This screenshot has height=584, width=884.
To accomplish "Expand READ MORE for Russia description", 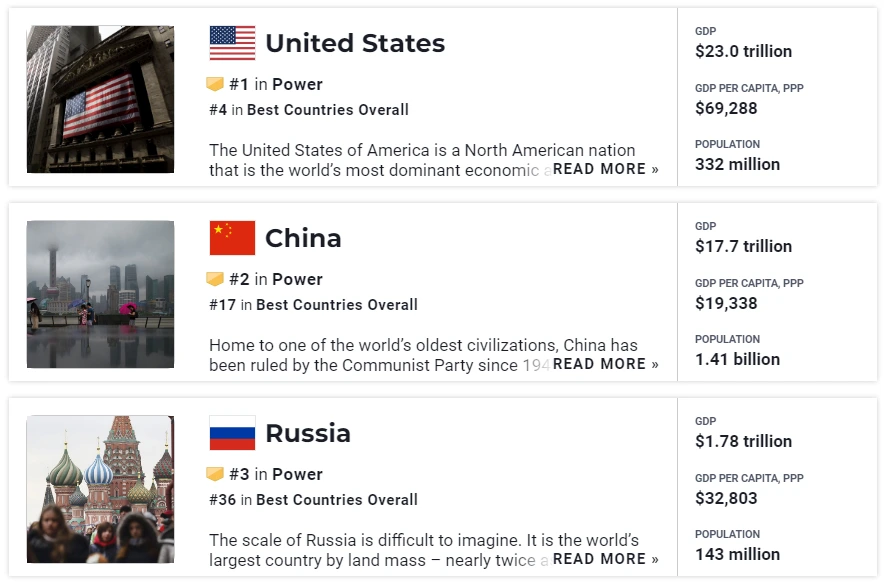I will click(x=605, y=559).
